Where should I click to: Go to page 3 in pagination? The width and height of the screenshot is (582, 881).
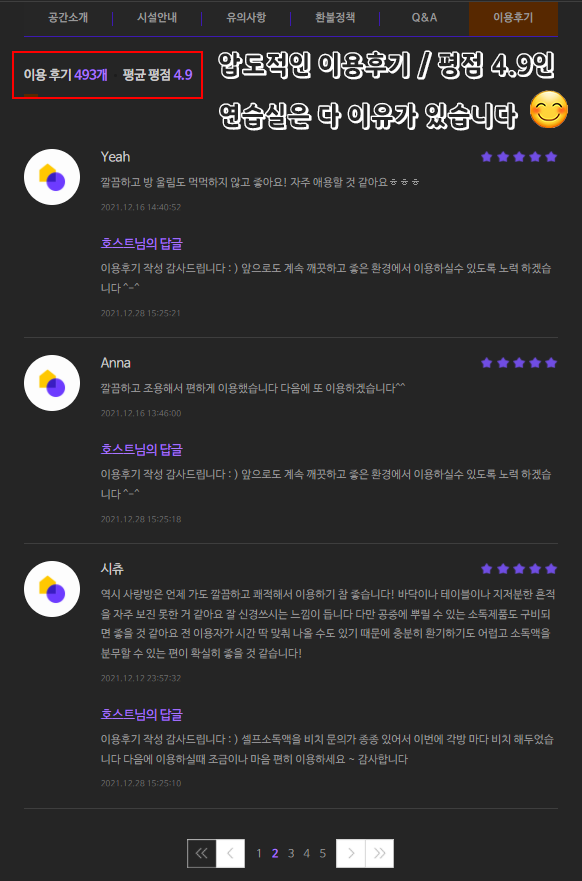tap(290, 853)
